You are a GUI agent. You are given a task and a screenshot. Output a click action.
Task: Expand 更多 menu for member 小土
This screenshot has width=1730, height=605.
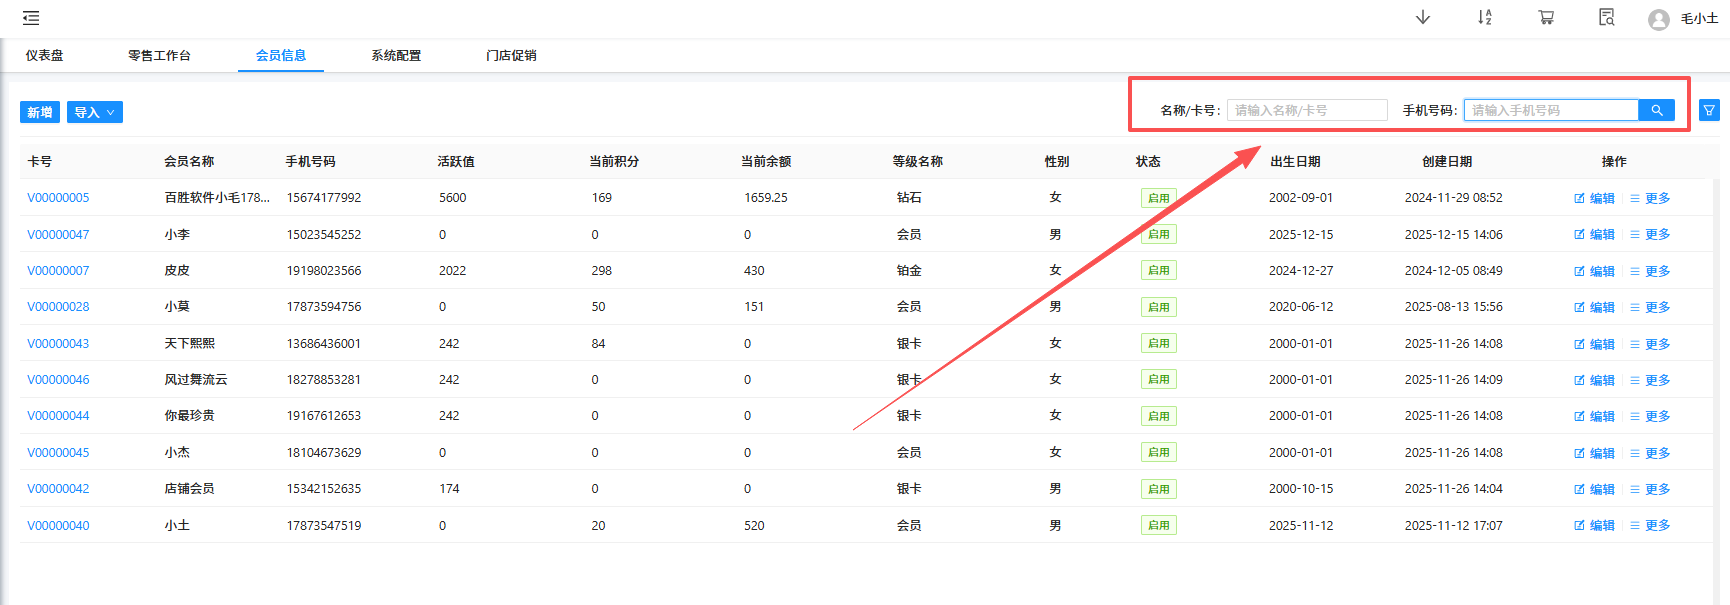click(1650, 526)
